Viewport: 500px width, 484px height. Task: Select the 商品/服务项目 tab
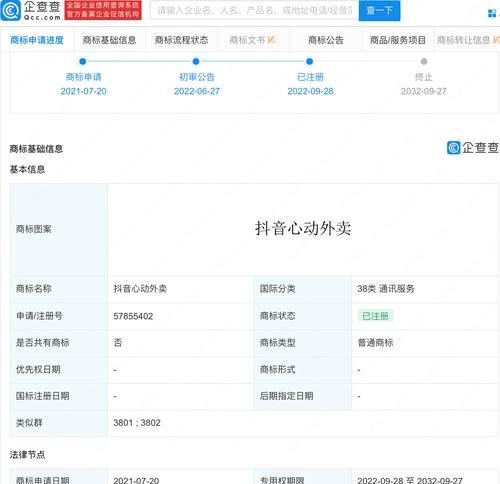(x=398, y=40)
